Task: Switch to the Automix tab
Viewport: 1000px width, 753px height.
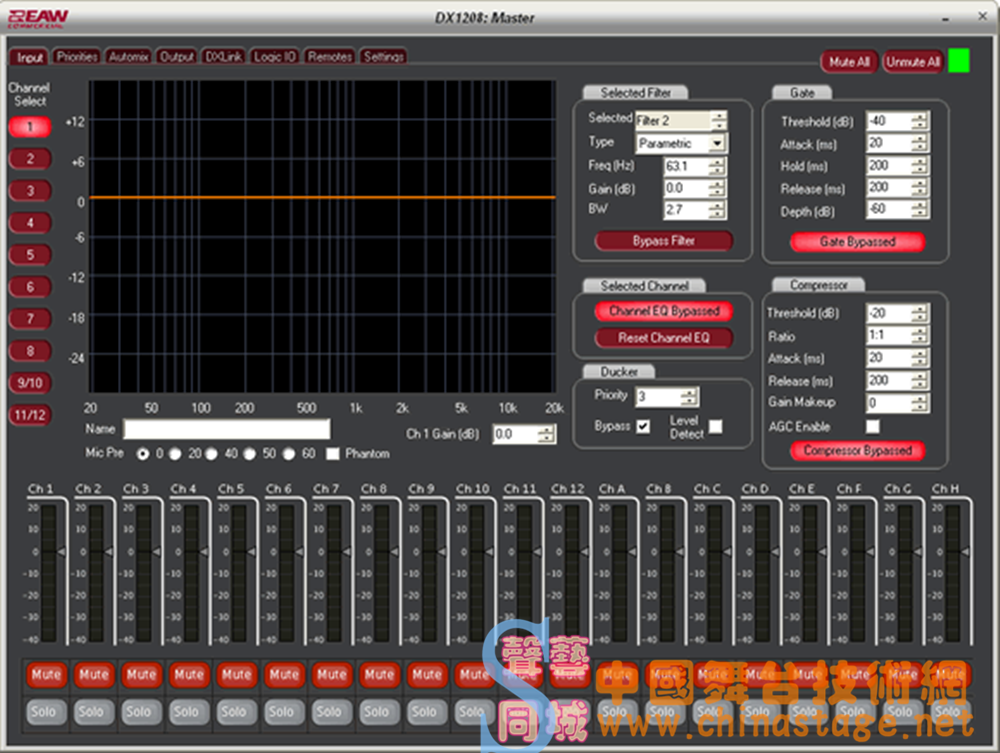Action: coord(127,57)
